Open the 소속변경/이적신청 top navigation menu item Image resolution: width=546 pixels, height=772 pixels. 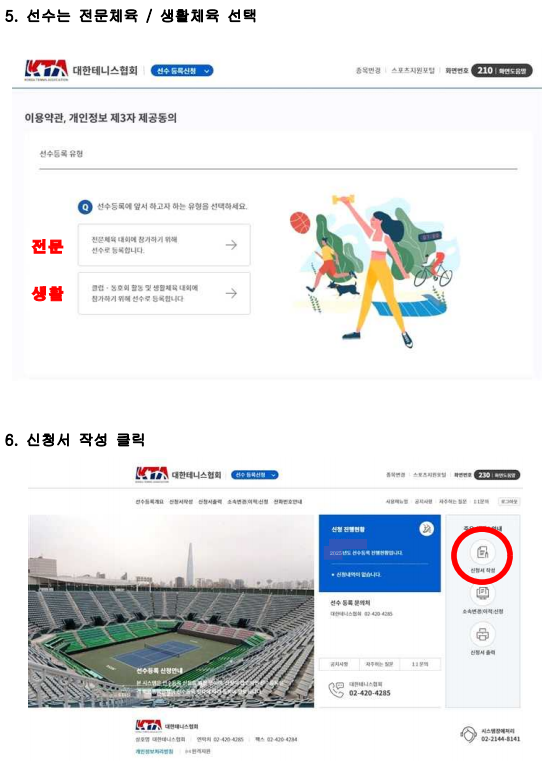click(x=247, y=502)
